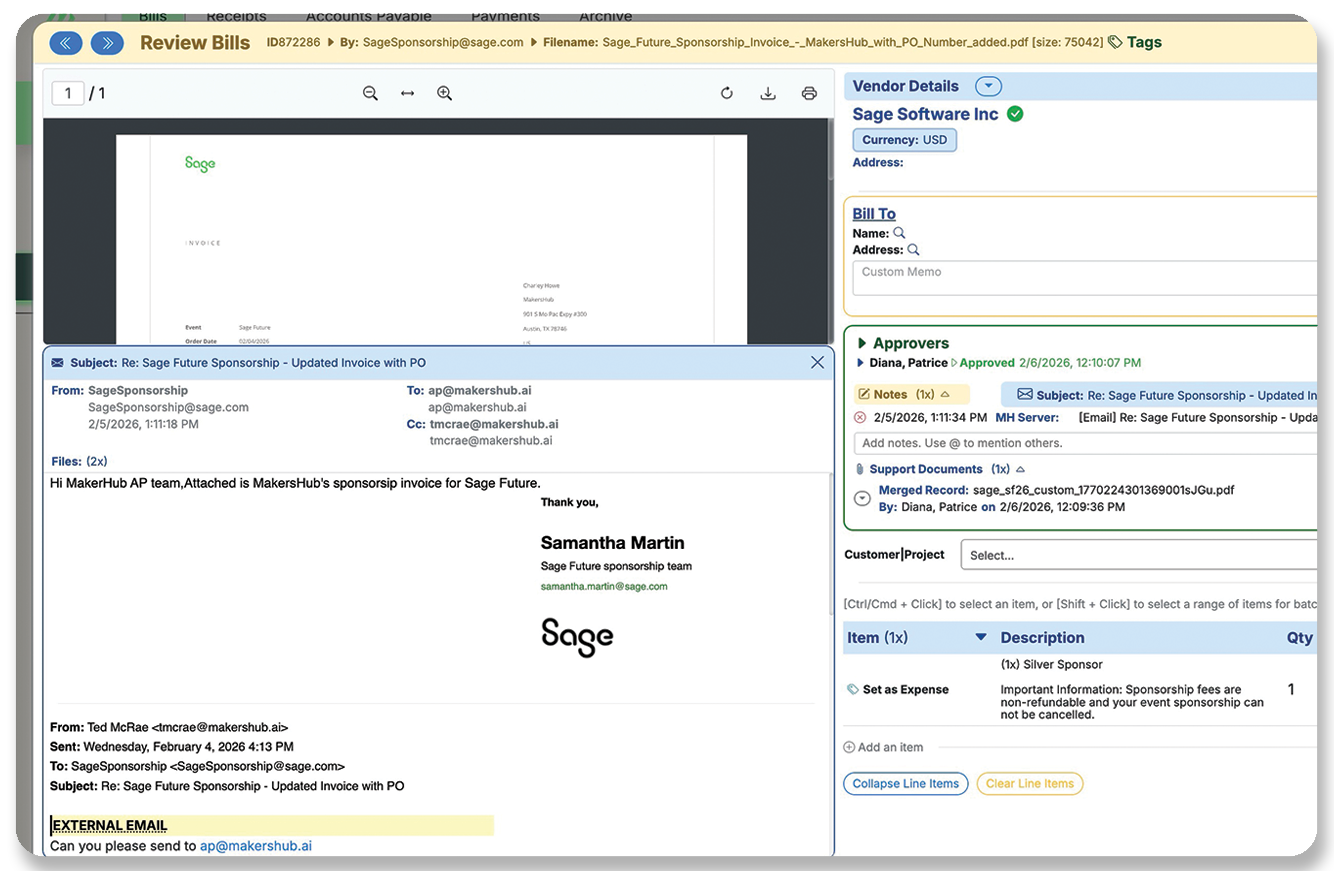Viewport: 1334px width, 871px height.
Task: Open the email Subject tab in Approvers panel
Action: coord(1160,395)
